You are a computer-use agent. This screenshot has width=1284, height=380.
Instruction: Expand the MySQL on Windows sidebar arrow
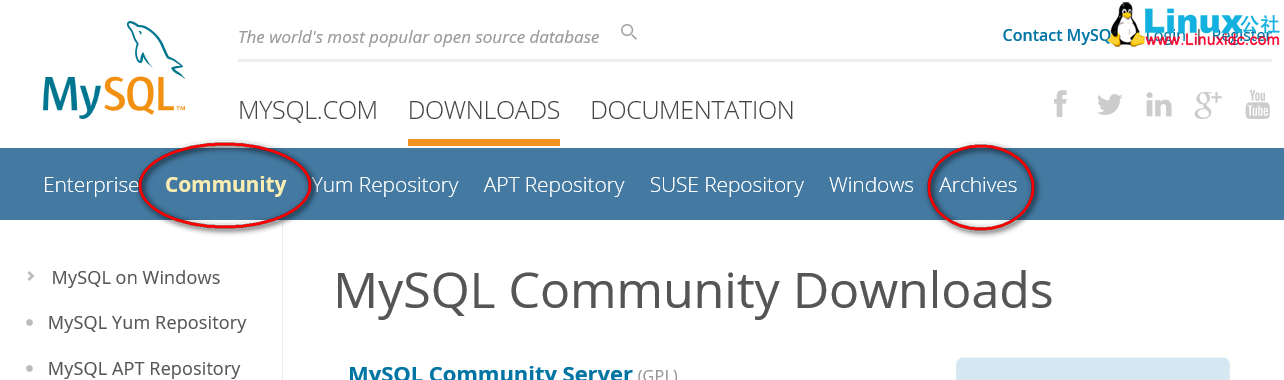[32, 276]
